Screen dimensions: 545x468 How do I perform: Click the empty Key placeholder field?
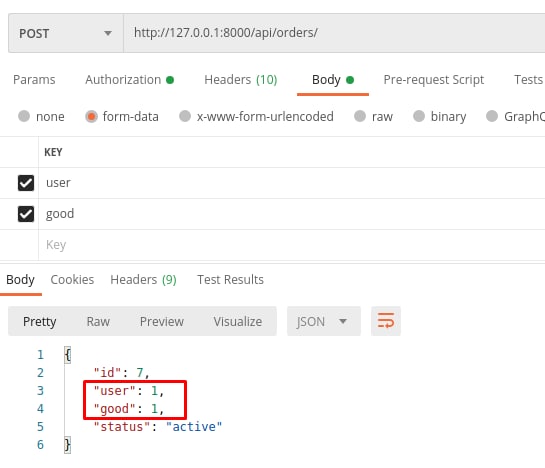pos(292,245)
